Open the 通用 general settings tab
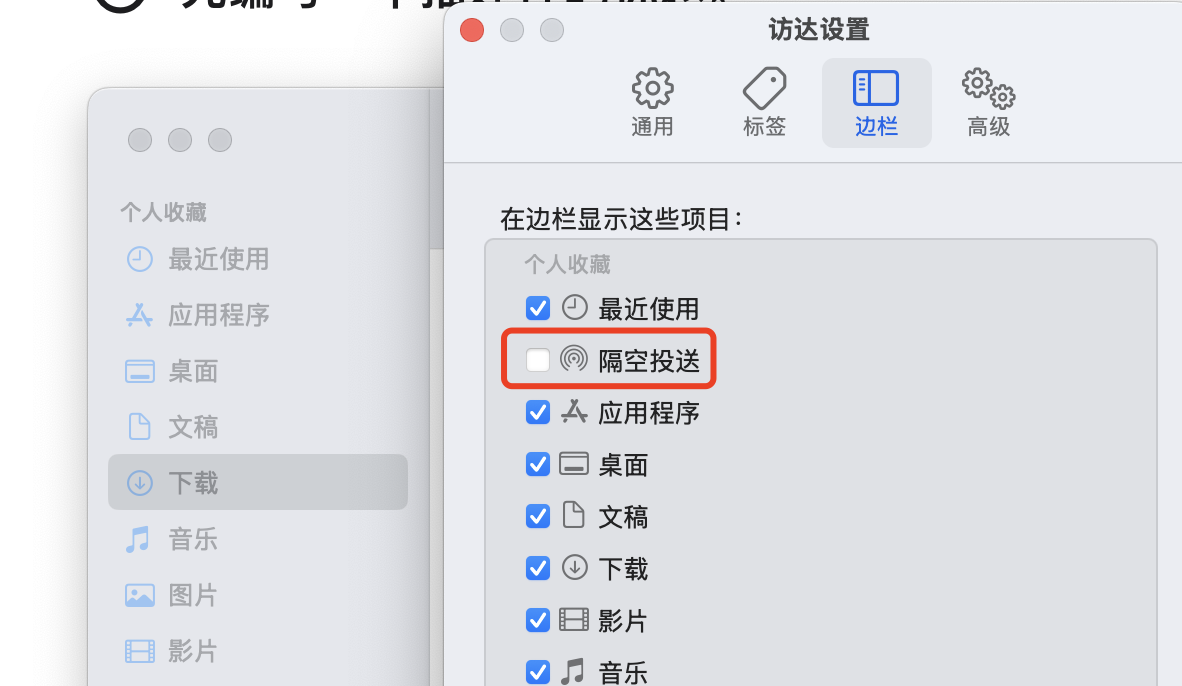This screenshot has height=686, width=1182. (x=652, y=103)
